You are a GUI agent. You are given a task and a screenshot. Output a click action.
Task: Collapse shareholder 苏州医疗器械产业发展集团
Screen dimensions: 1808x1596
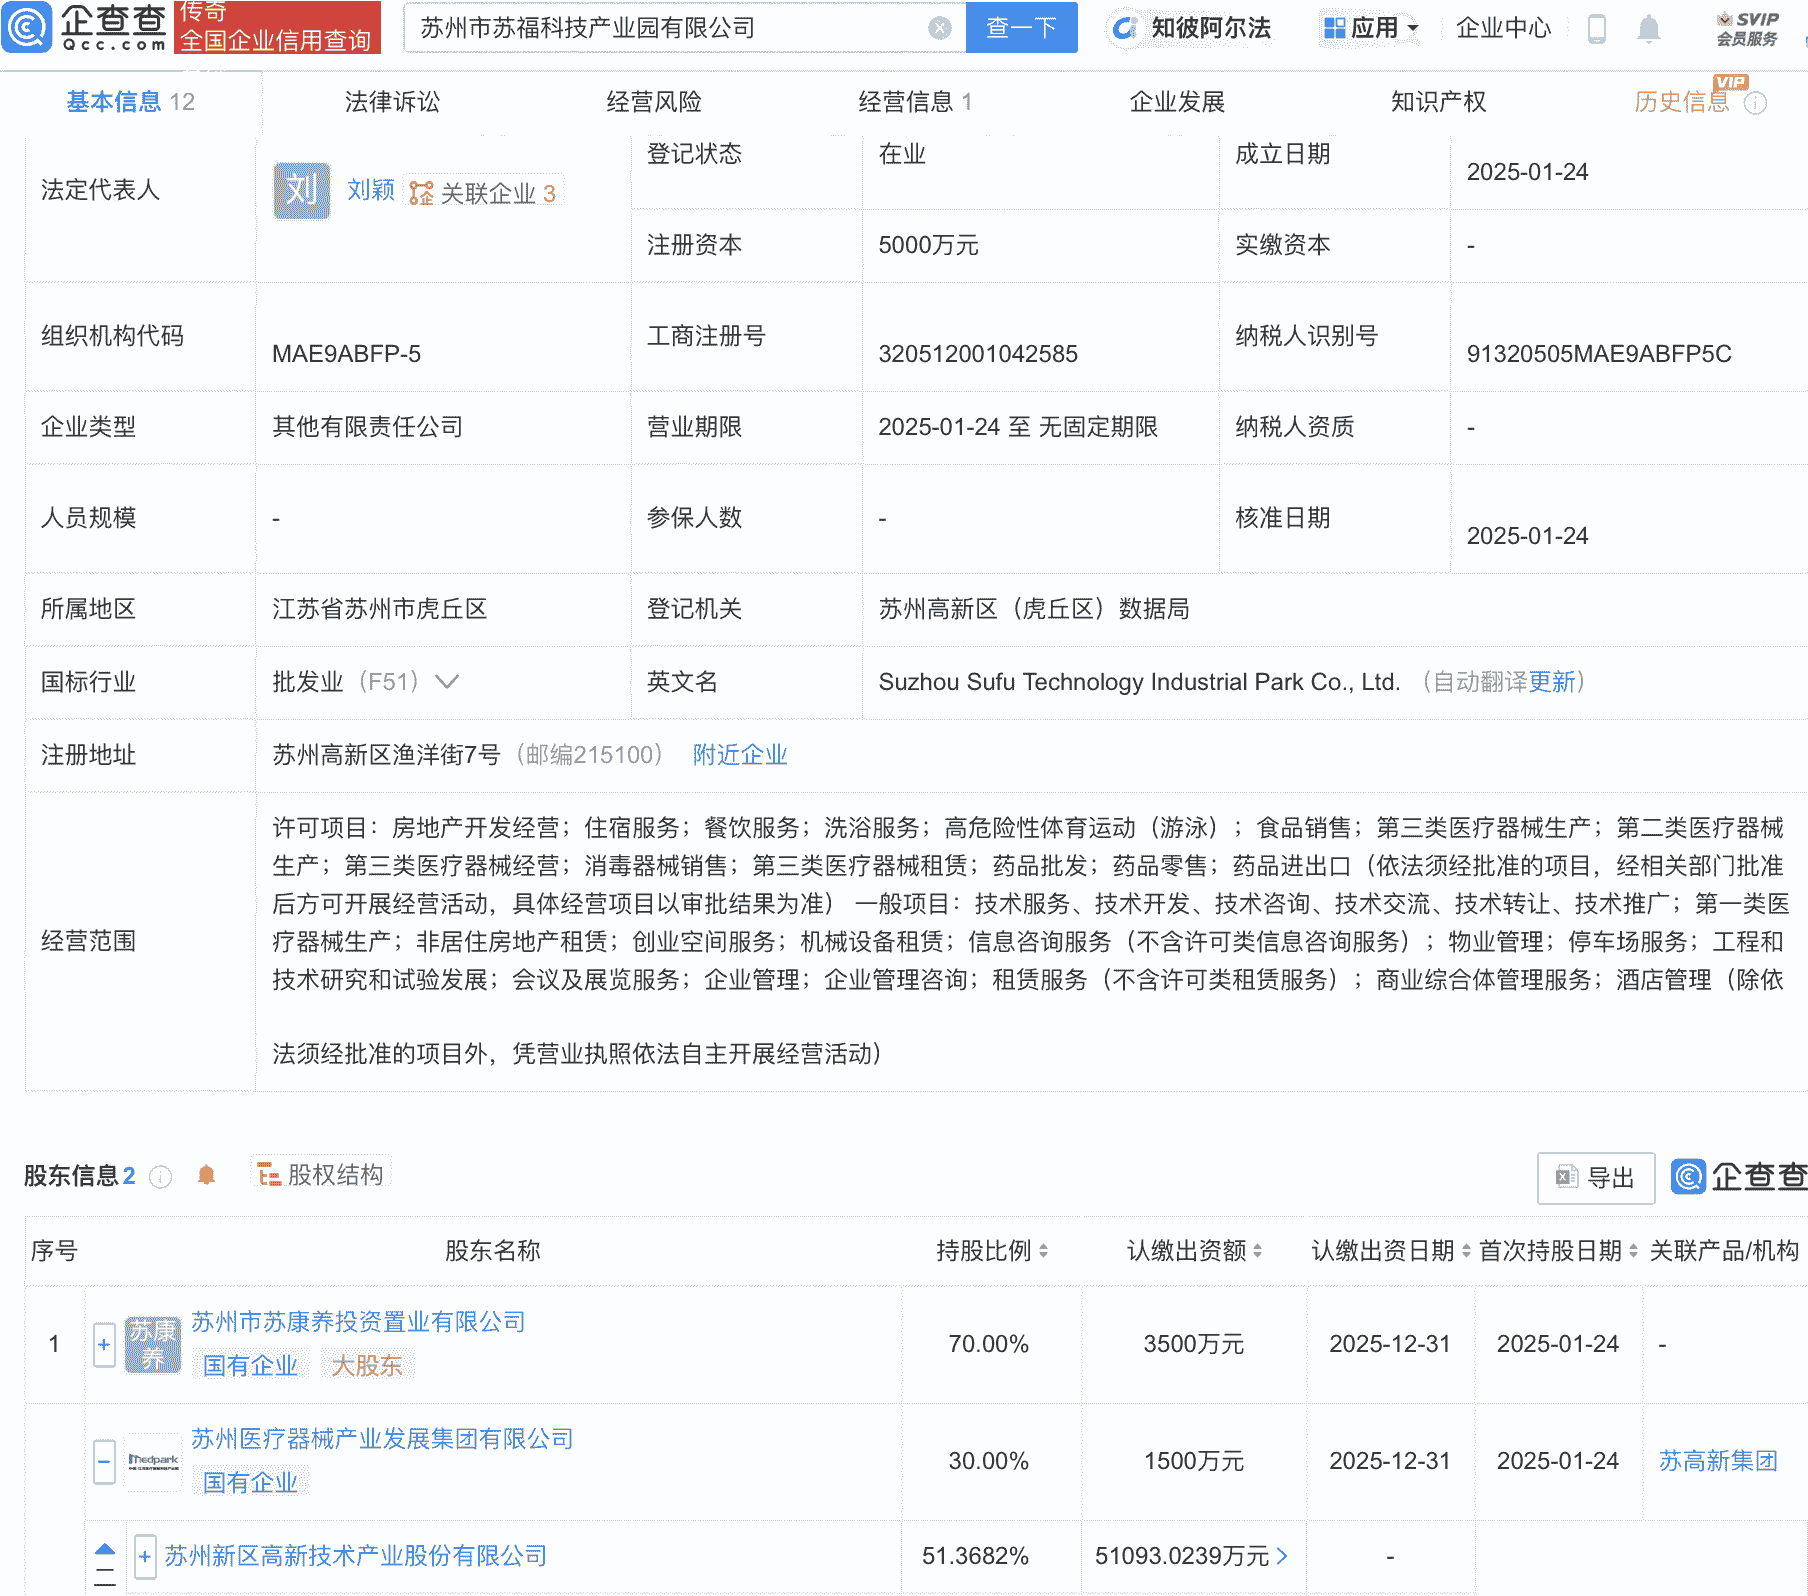coord(104,1461)
